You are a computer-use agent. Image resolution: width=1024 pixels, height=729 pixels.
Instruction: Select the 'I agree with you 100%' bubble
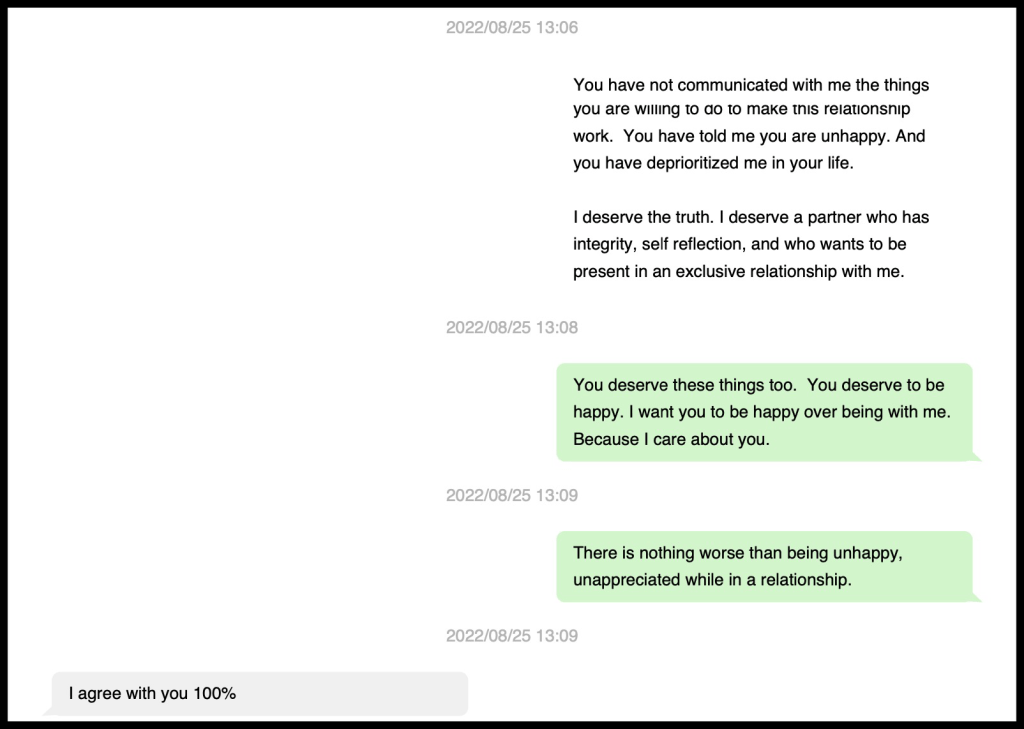click(x=259, y=693)
